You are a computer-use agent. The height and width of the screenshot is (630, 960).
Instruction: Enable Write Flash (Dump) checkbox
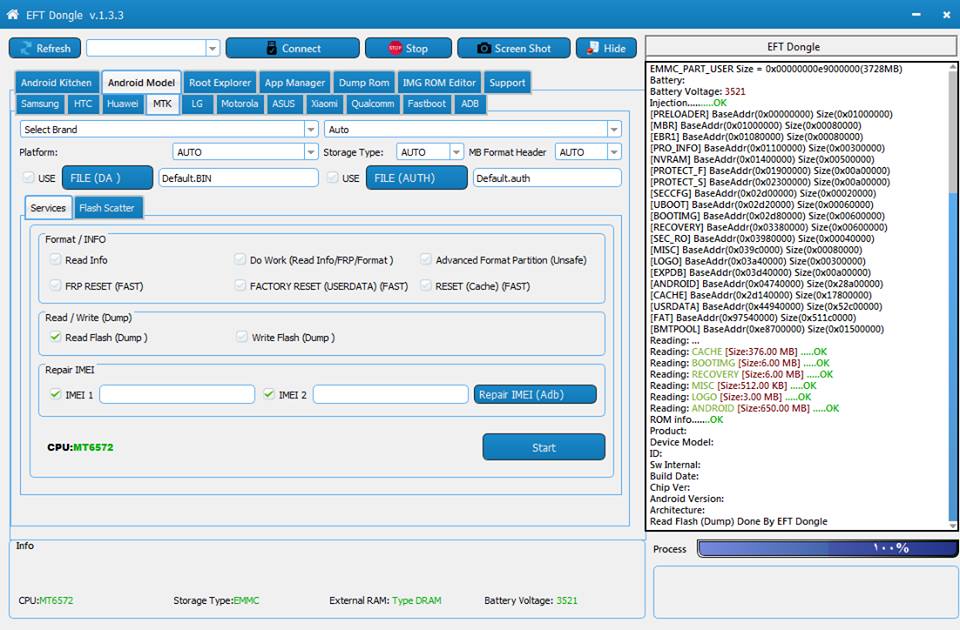click(242, 337)
